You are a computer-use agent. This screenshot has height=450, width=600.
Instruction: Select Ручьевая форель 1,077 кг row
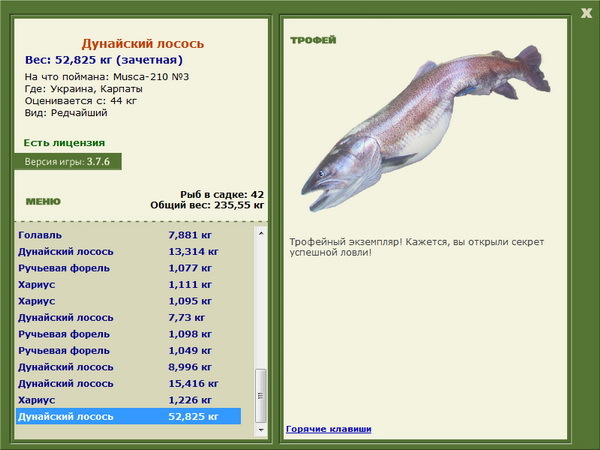click(x=129, y=268)
